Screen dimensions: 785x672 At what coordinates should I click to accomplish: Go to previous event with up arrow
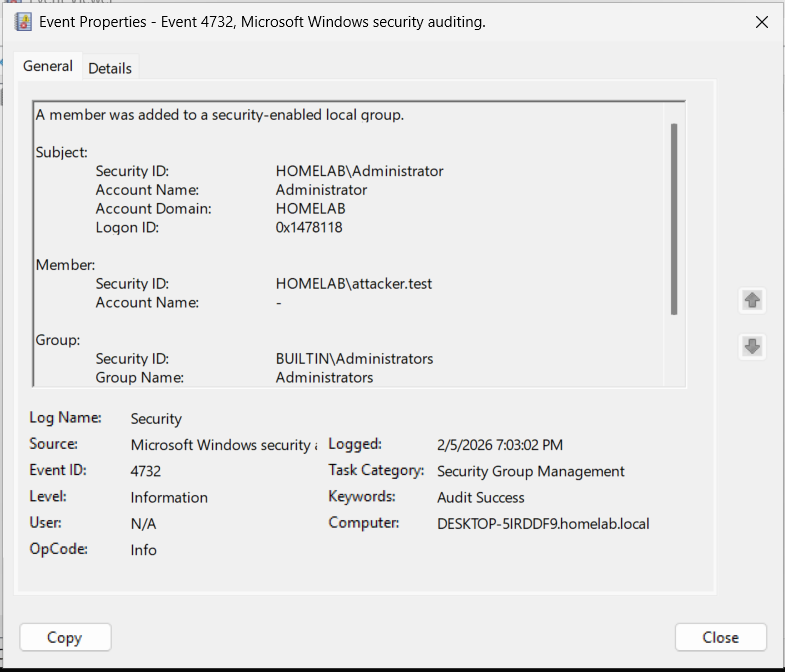[752, 300]
